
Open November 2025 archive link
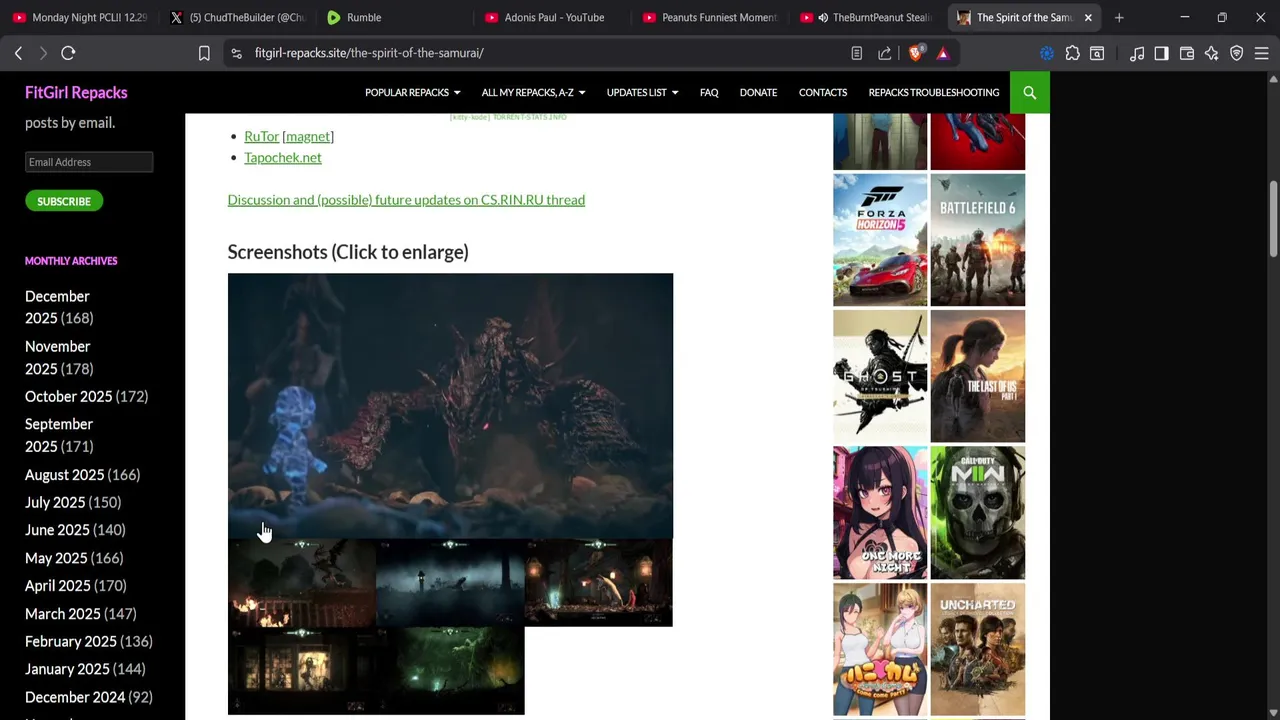57,357
